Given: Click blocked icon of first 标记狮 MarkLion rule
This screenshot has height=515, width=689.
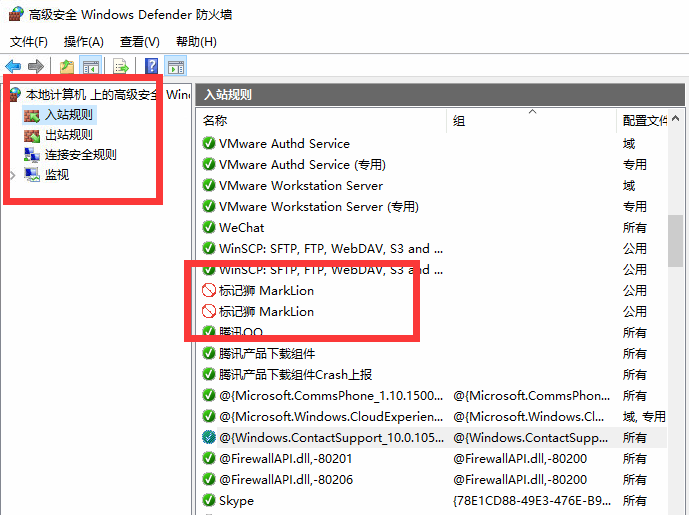Looking at the screenshot, I should click(x=209, y=291).
